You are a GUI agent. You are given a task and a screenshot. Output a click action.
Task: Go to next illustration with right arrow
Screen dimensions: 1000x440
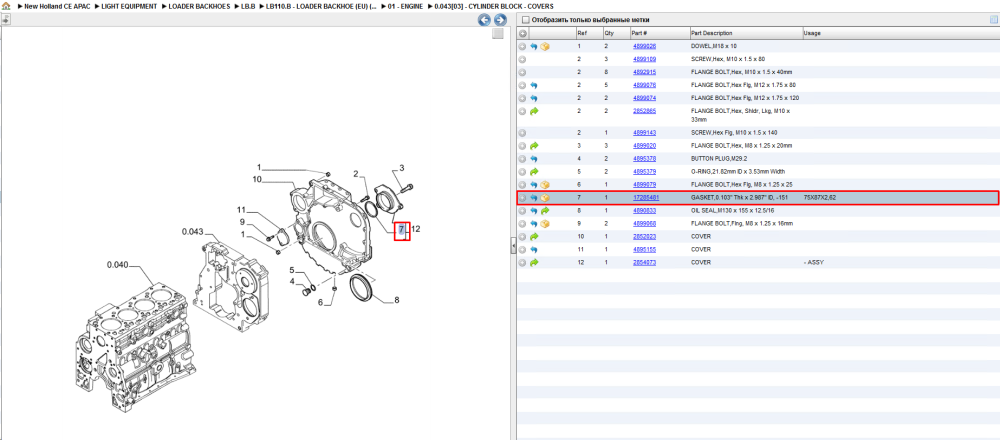[x=501, y=20]
